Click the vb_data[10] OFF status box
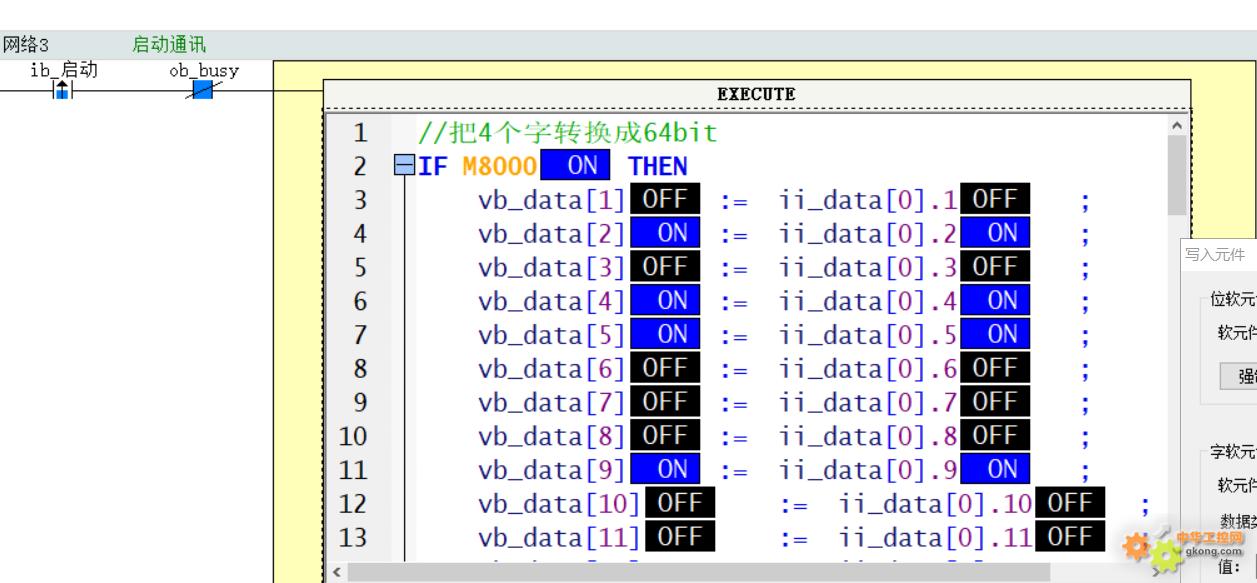The height and width of the screenshot is (583, 1257). 679,503
